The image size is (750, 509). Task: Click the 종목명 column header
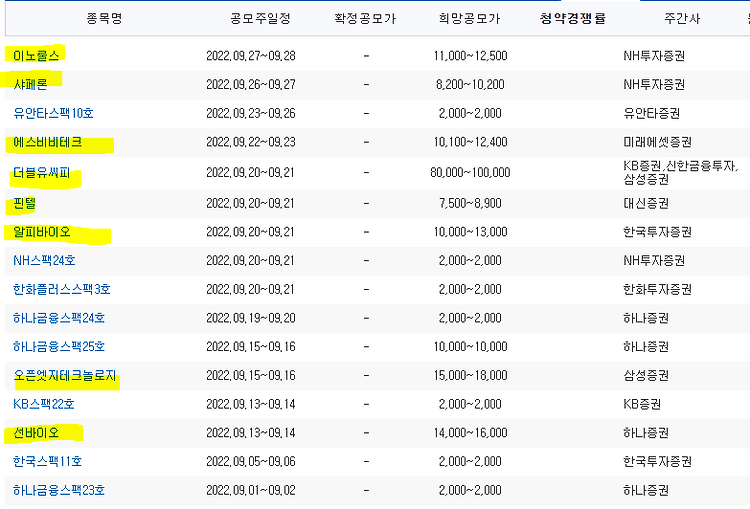(105, 19)
